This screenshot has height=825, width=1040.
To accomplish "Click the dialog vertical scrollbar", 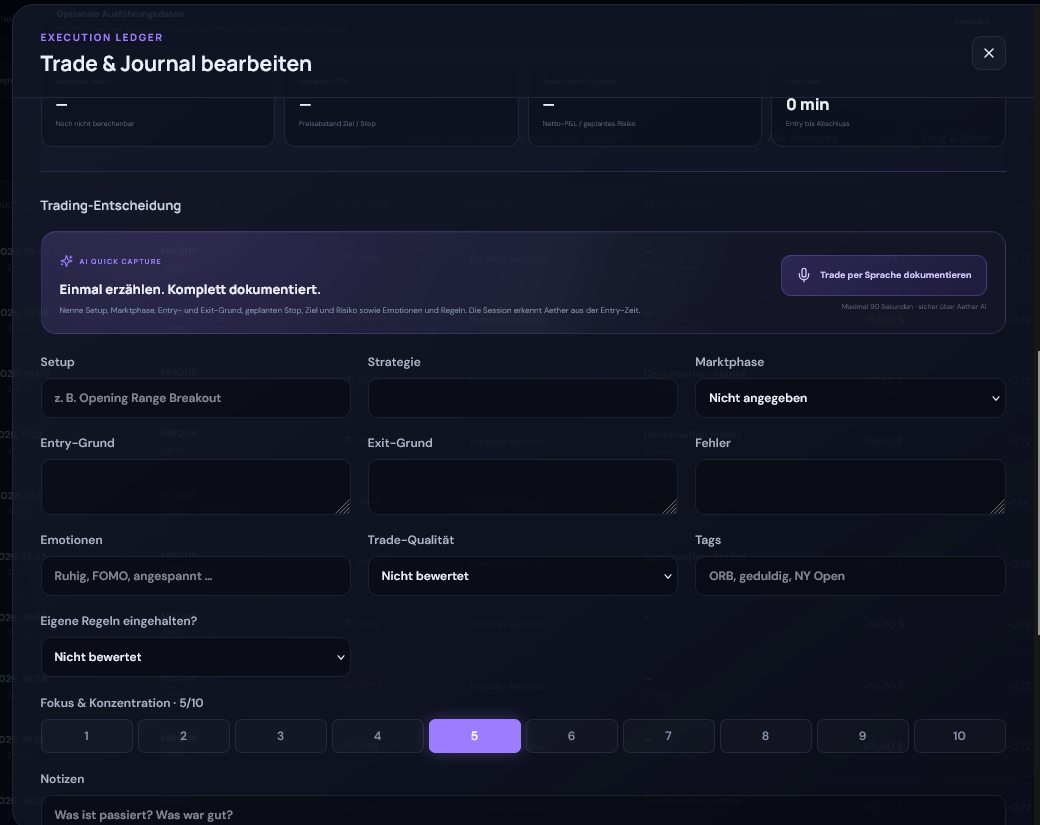I will coord(1037,491).
